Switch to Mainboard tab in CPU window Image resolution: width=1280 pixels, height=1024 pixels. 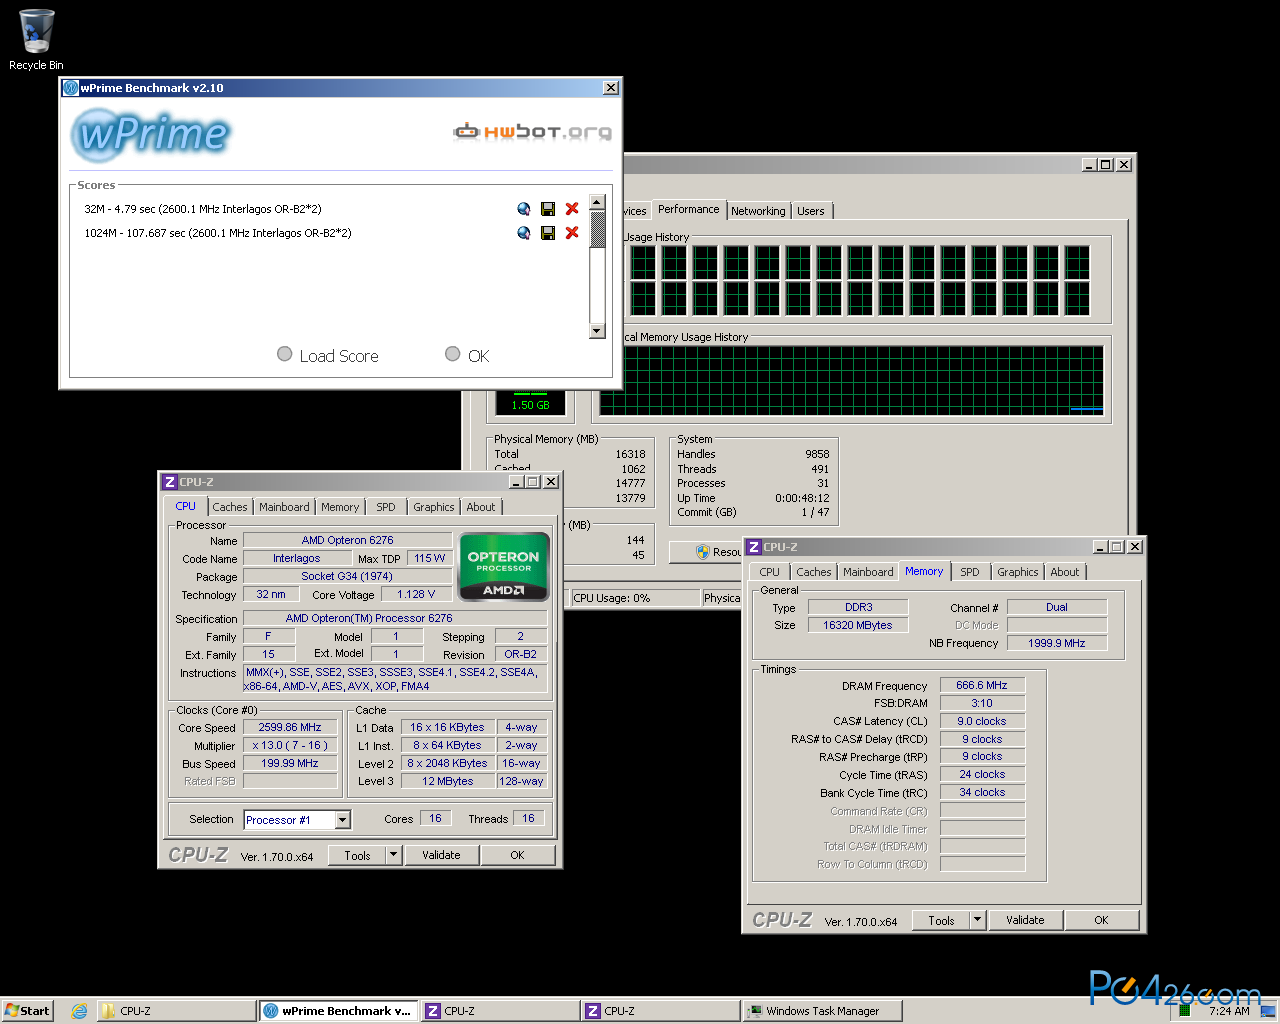click(x=284, y=507)
